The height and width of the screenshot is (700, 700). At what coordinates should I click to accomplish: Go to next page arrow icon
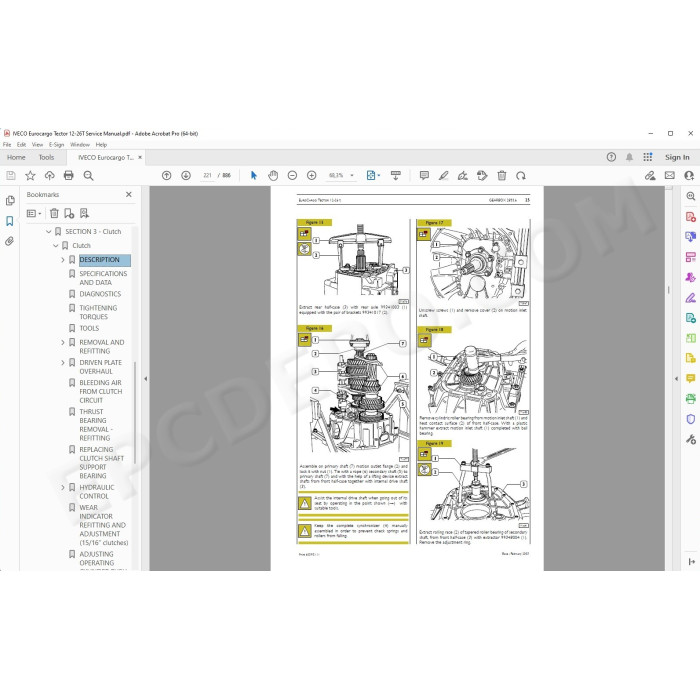click(x=186, y=175)
